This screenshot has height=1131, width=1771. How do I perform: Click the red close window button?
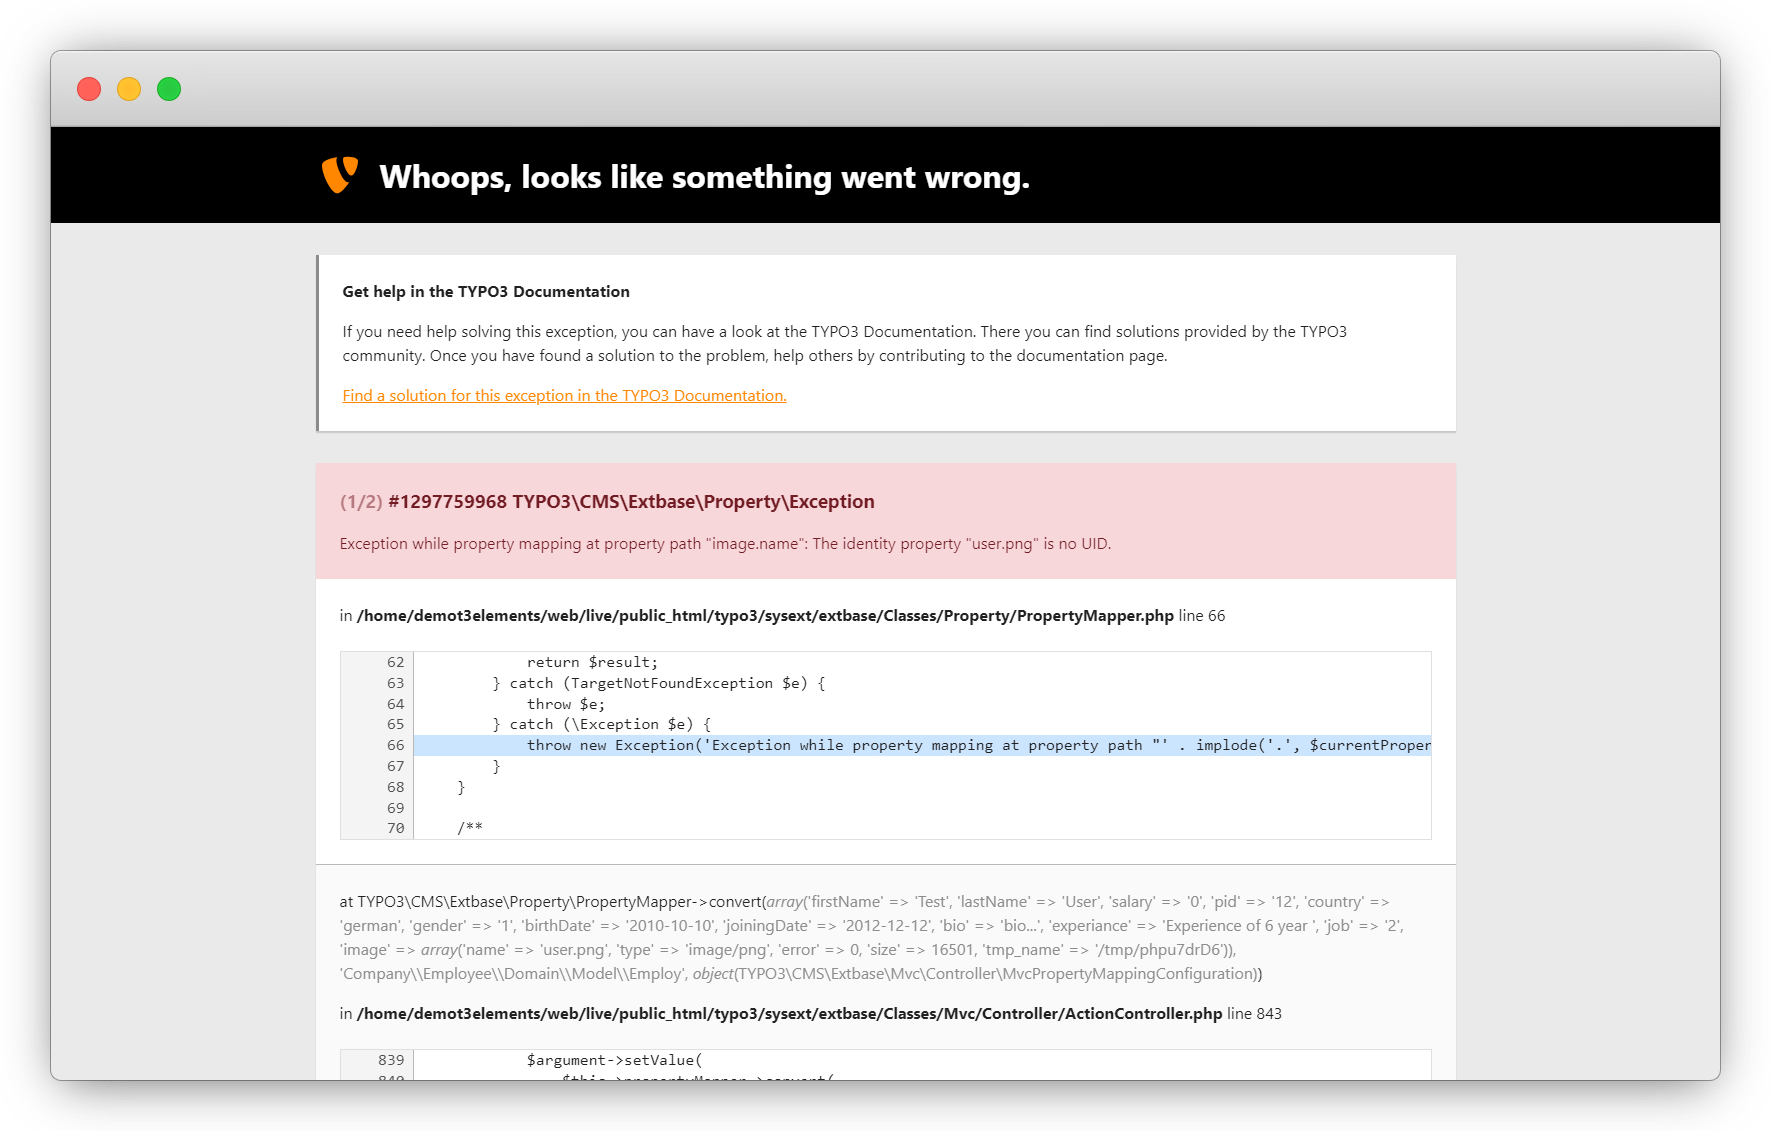pyautogui.click(x=89, y=89)
